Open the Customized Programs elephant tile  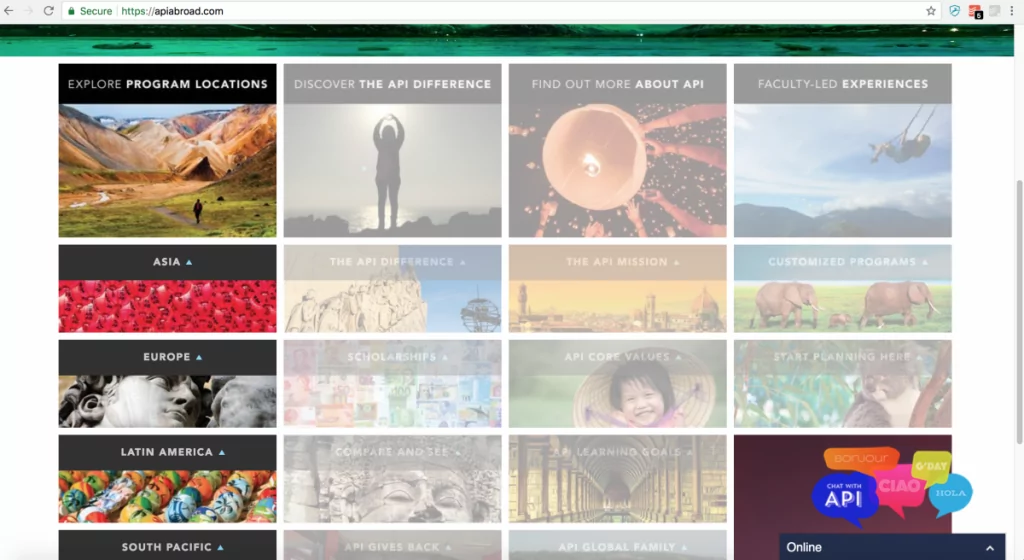(842, 288)
